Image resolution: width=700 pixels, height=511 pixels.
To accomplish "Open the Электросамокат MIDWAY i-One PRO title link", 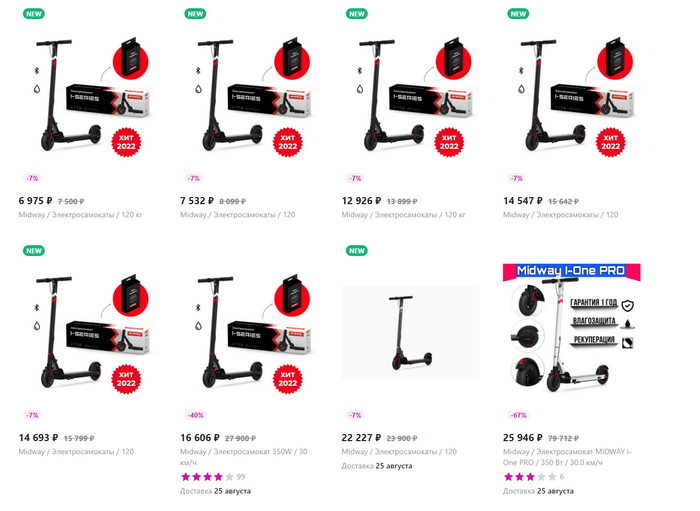I will coord(567,457).
